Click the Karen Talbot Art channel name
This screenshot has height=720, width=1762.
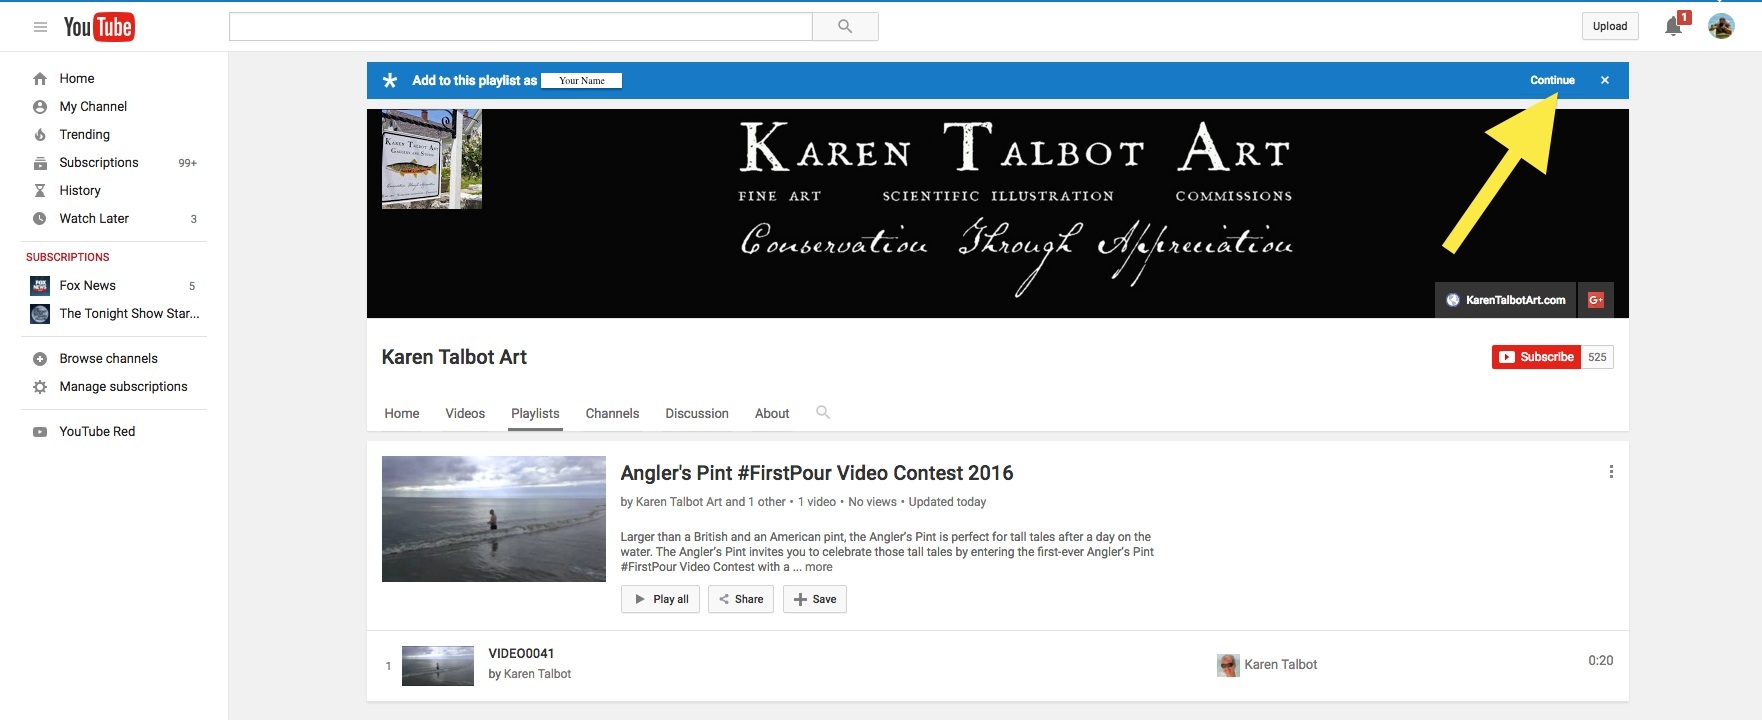click(454, 357)
